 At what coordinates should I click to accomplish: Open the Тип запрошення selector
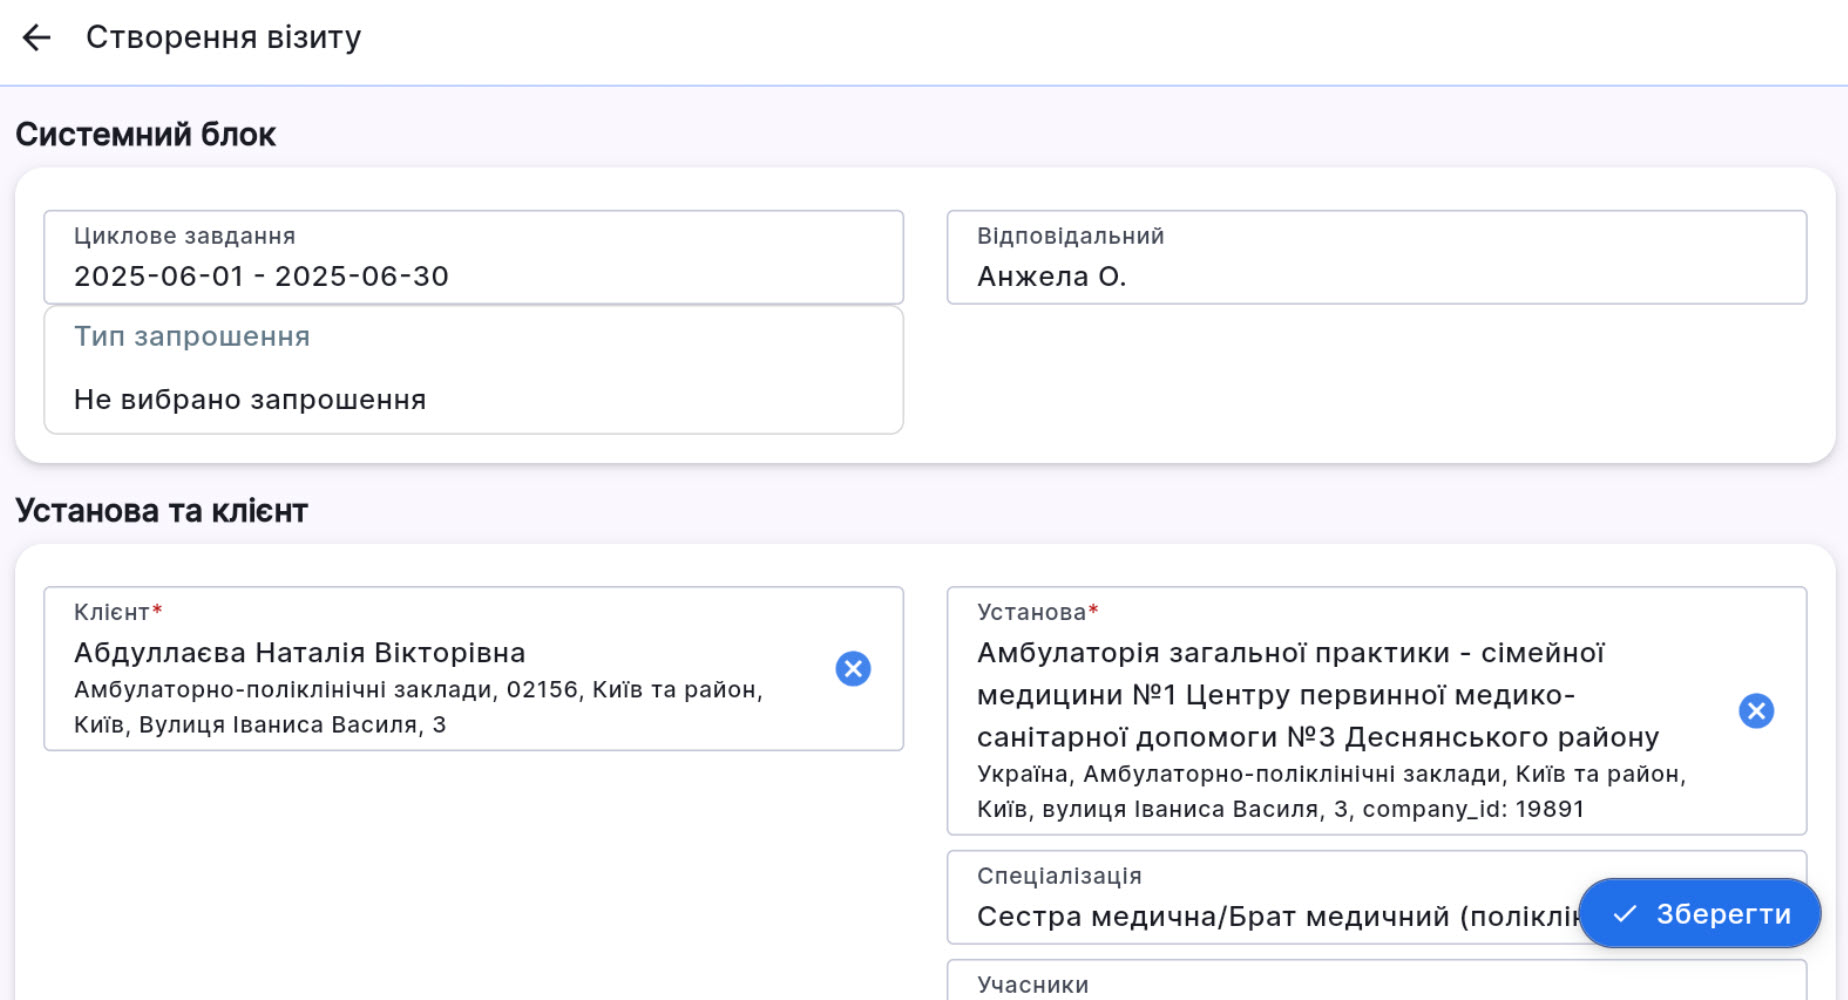(x=475, y=368)
